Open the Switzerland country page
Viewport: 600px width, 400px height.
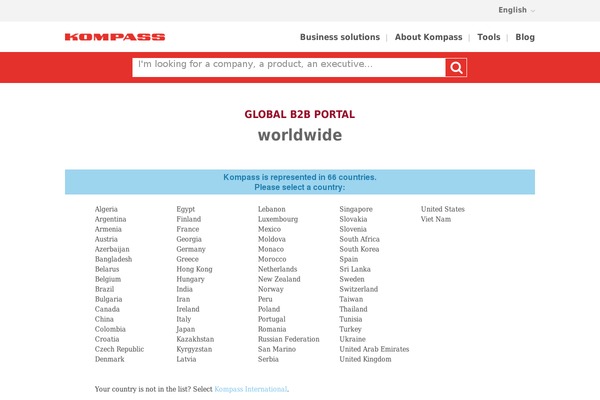pos(359,289)
